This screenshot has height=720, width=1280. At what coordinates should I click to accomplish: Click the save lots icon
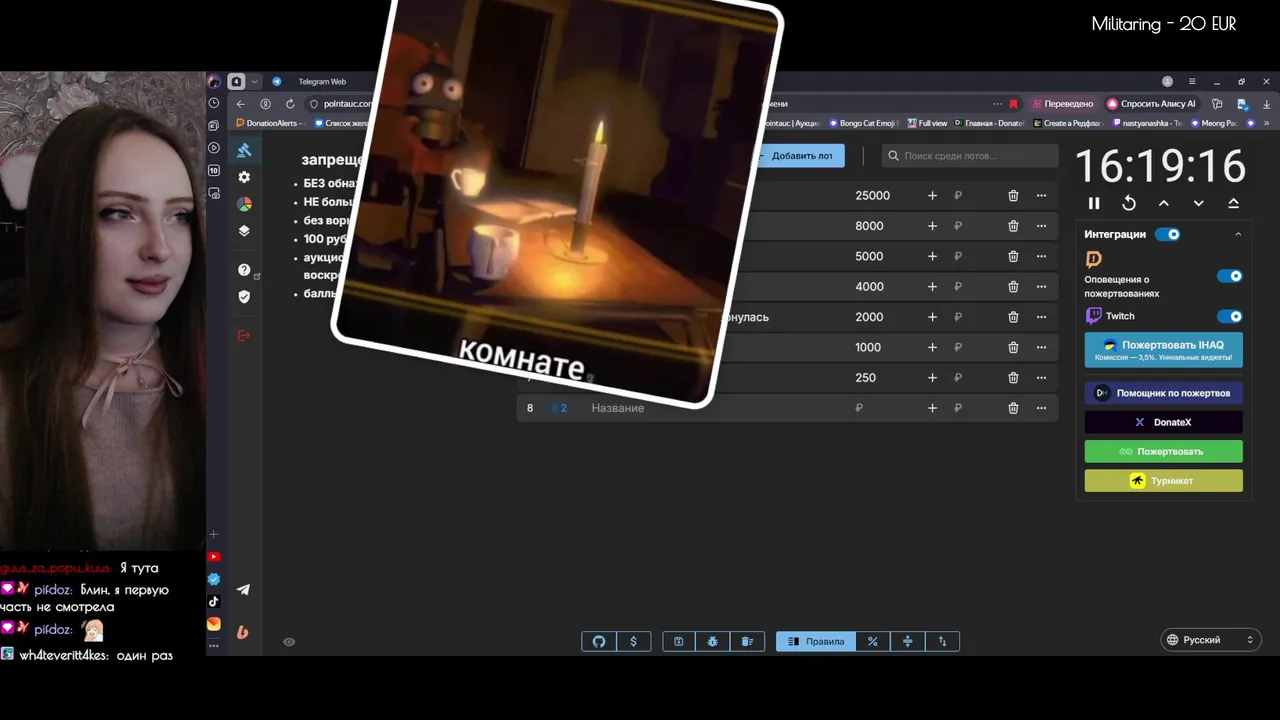(678, 642)
